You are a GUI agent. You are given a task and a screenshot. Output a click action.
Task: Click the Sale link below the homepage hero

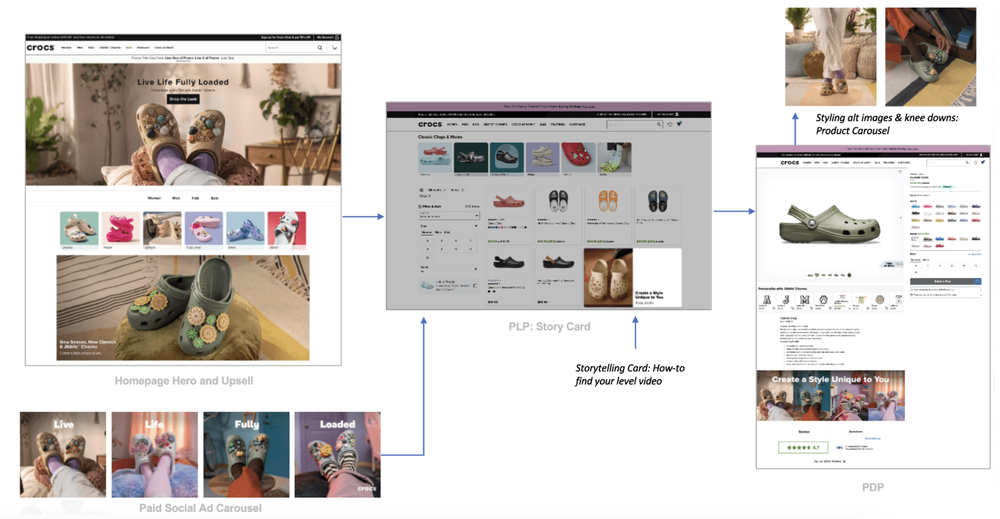tap(214, 198)
